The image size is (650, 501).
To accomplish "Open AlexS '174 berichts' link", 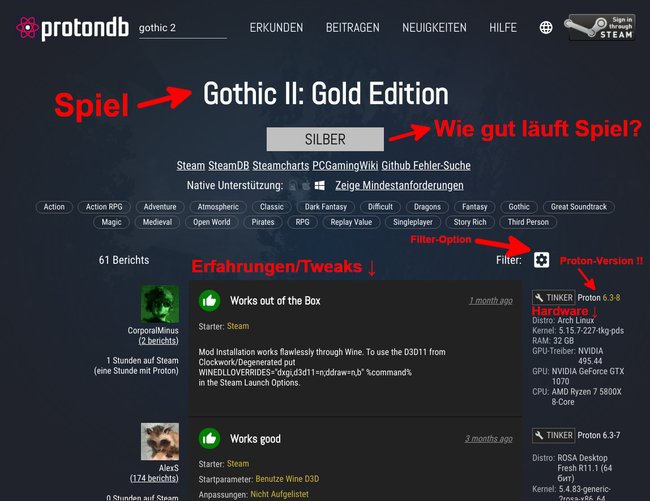I will click(154, 478).
